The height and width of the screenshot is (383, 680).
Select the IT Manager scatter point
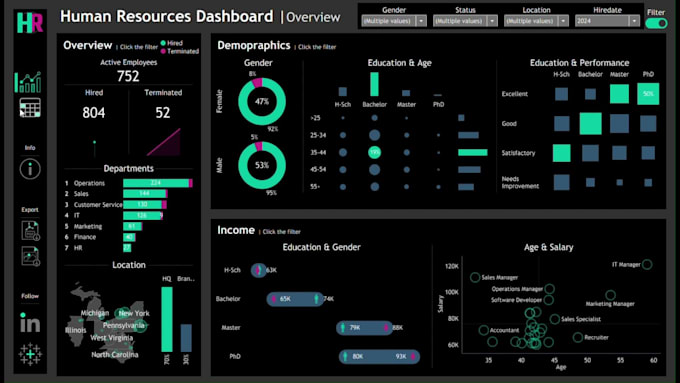click(x=647, y=264)
